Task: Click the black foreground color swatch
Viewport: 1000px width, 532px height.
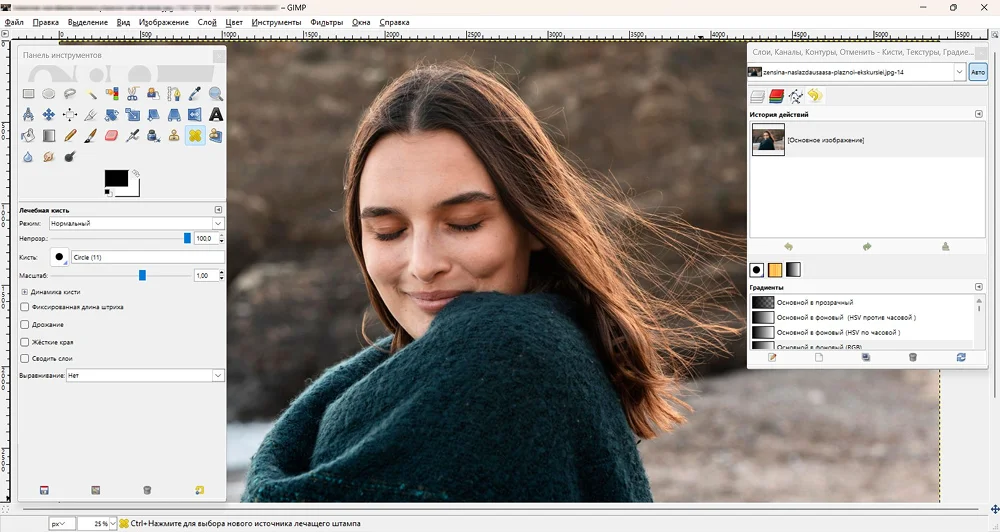Action: coord(115,178)
